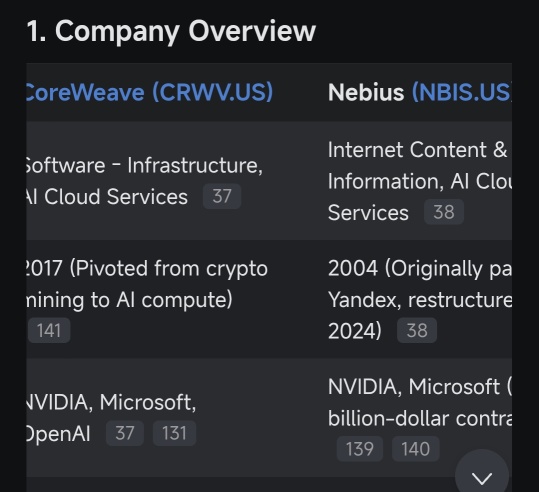Open the (NBIS.US) ticker link
539x492 pixels.
coord(462,92)
